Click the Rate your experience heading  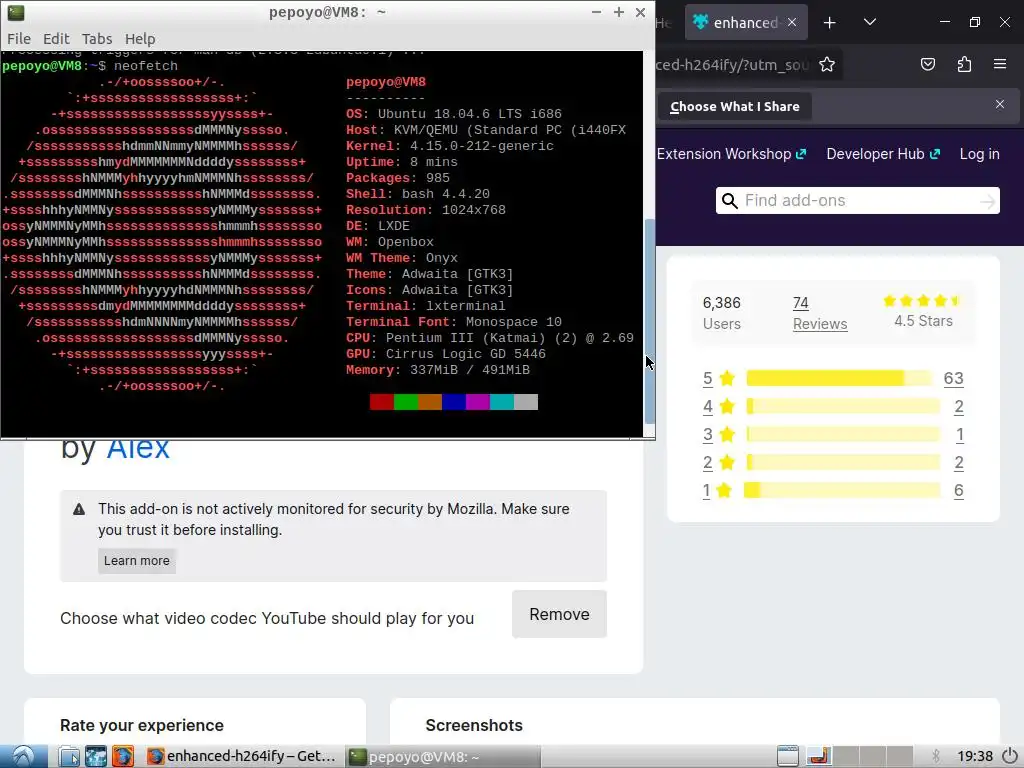click(x=142, y=725)
